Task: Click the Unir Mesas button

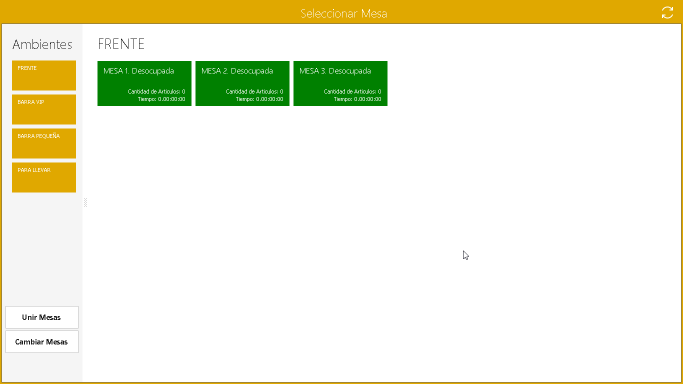Action: click(x=42, y=317)
